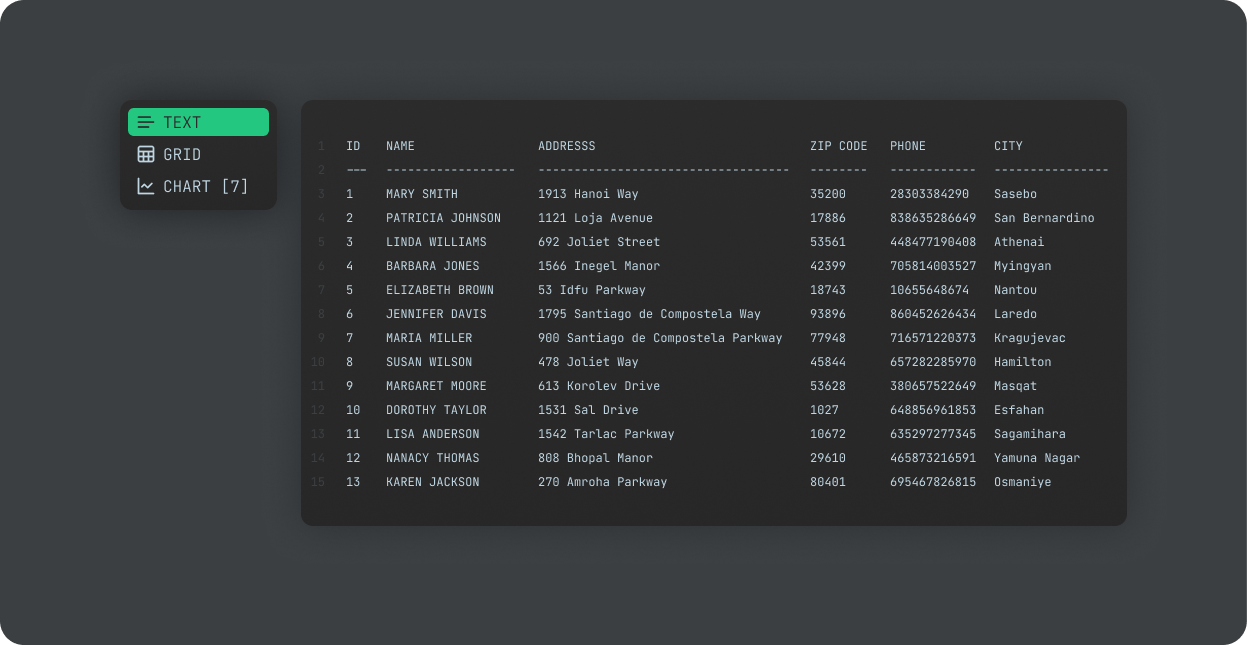
Task: Click the ZIP CODE column header
Action: coord(838,145)
